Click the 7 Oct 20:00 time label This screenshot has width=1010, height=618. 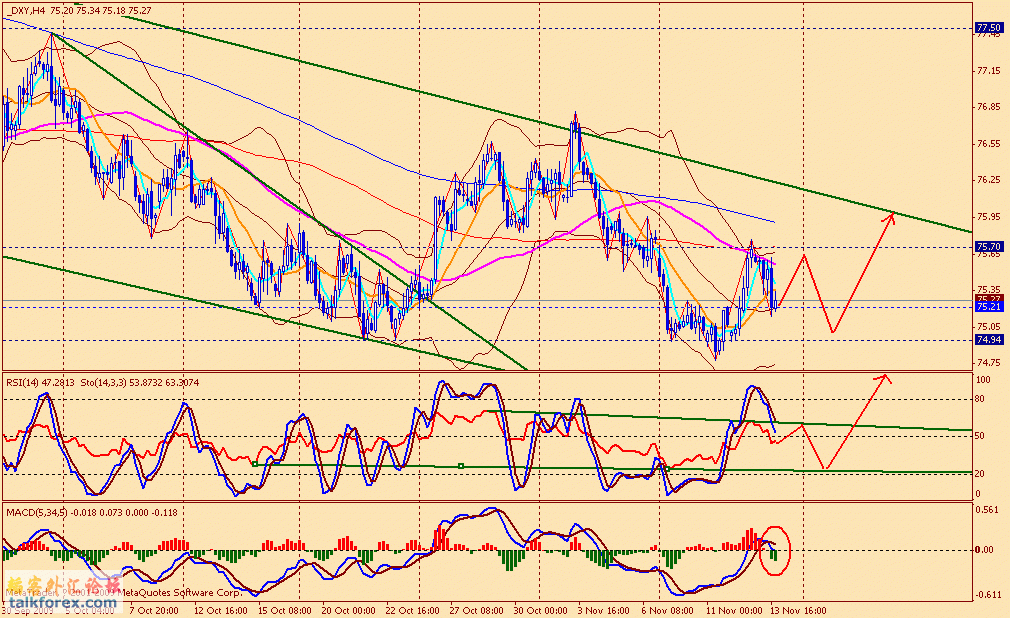pos(154,610)
